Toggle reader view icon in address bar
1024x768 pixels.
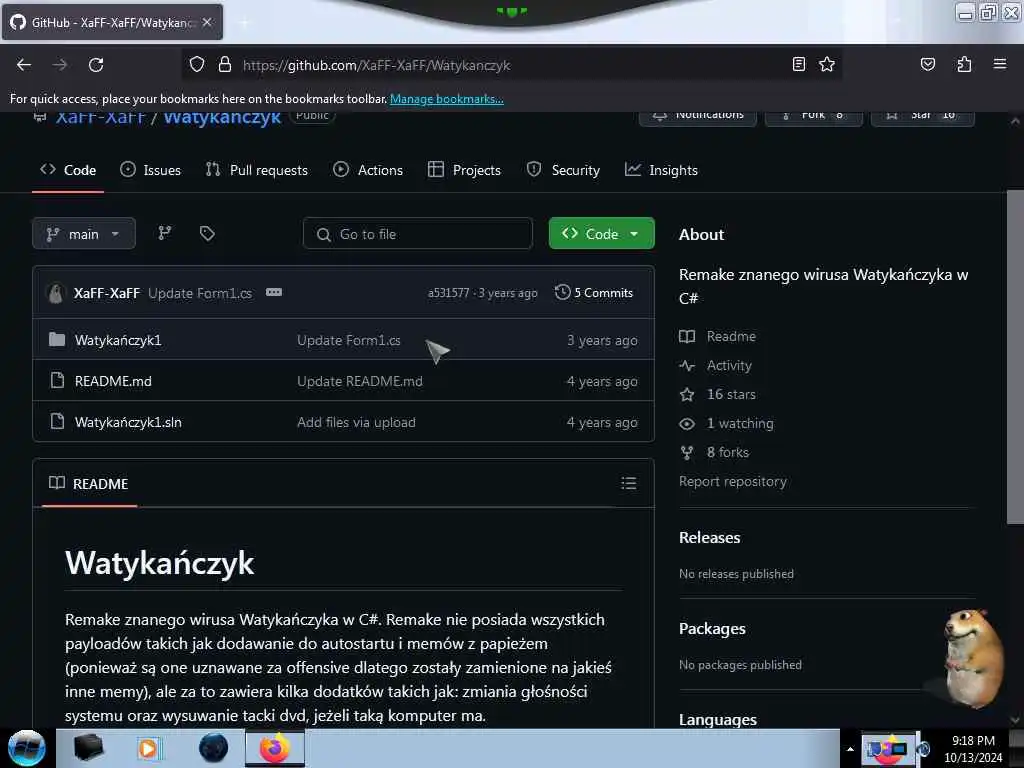click(x=798, y=64)
